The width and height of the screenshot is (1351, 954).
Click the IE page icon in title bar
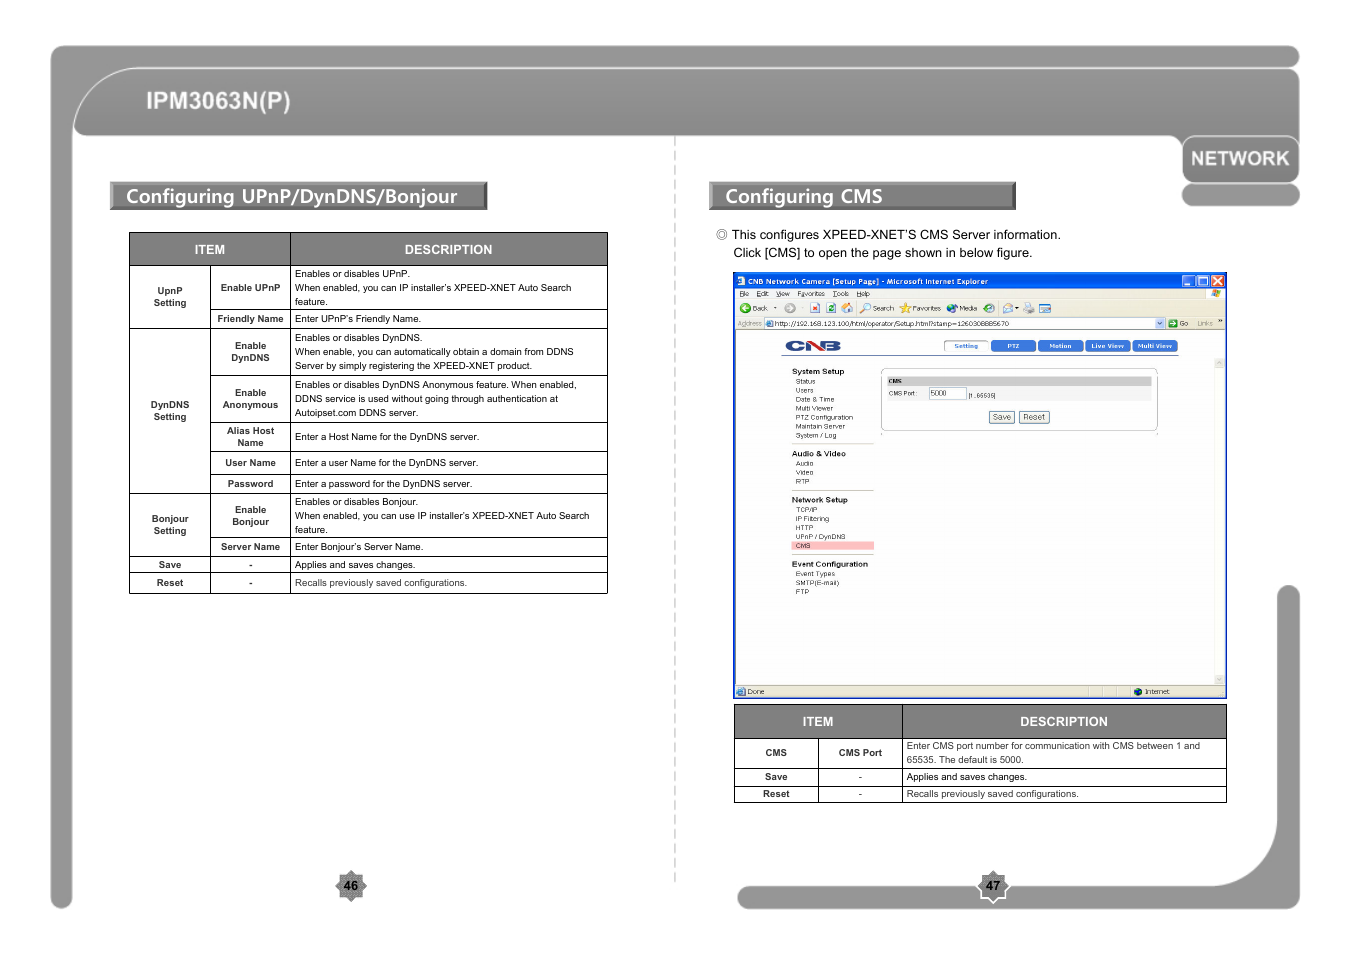(x=741, y=282)
